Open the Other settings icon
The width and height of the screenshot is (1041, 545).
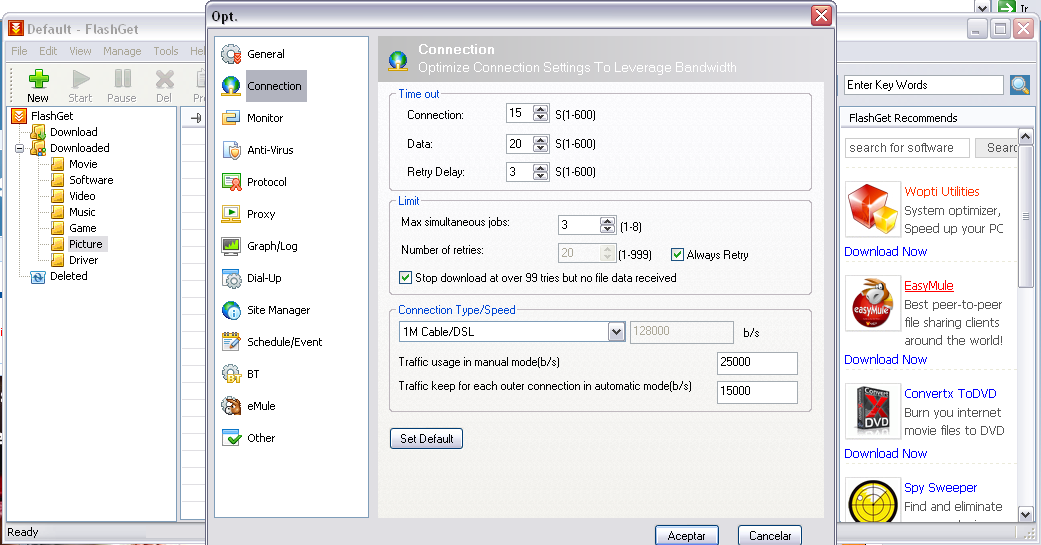pos(231,438)
